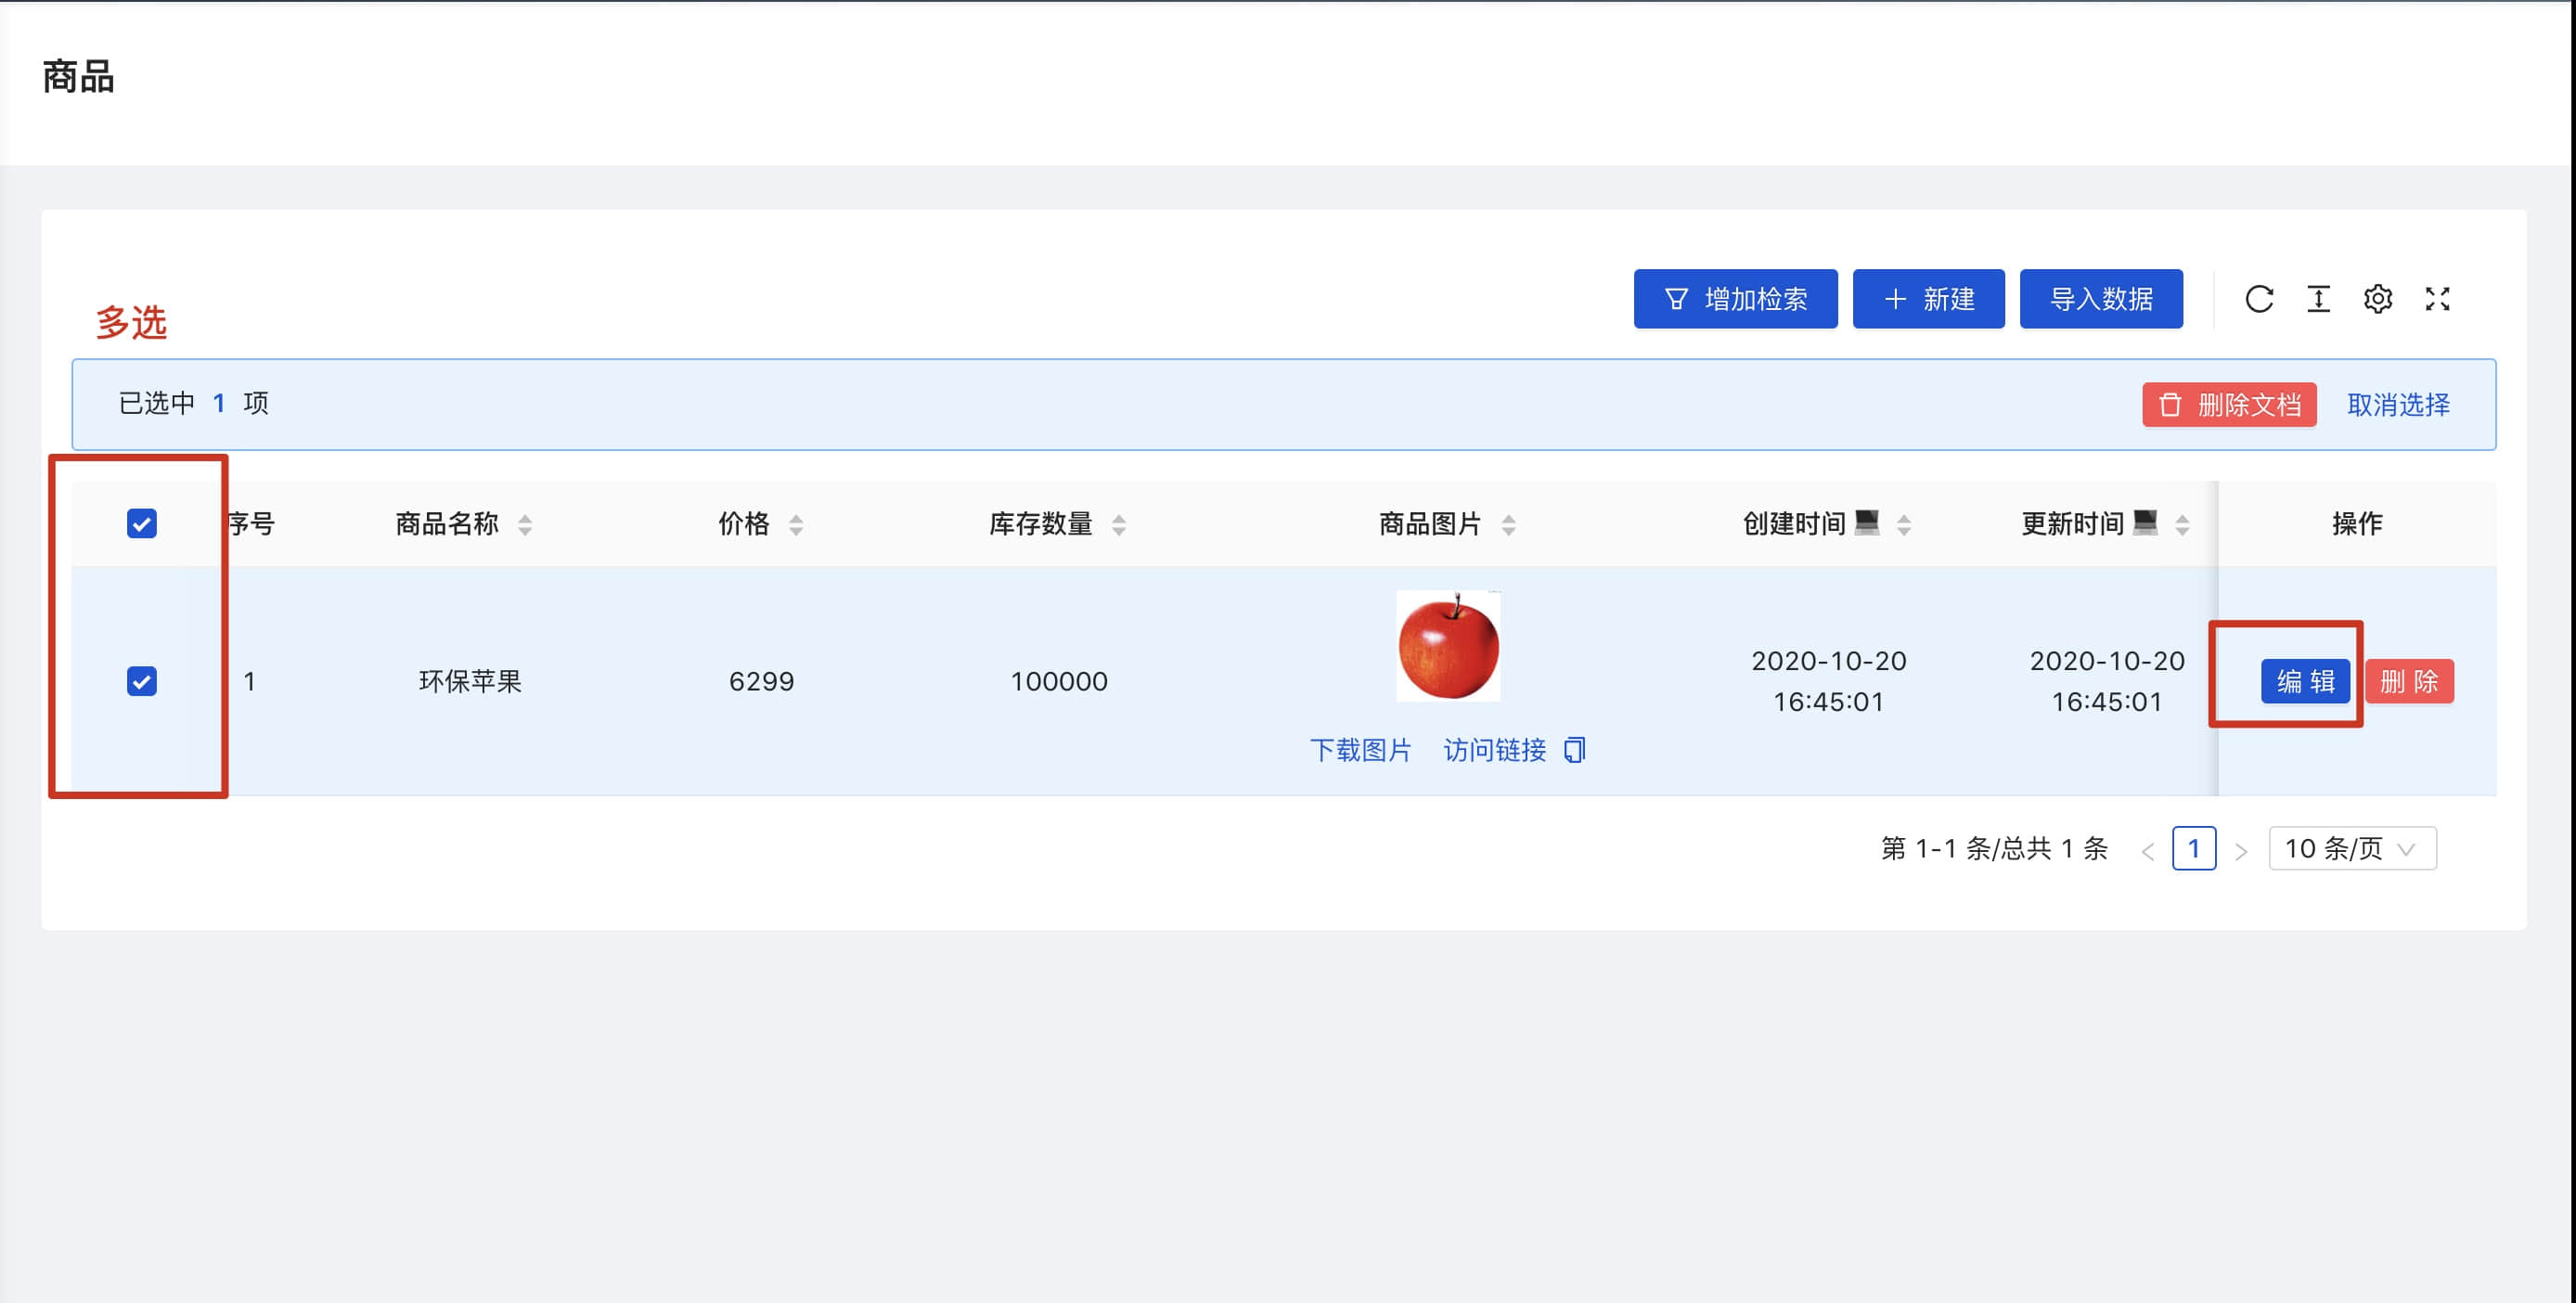Go to next page arrow
The width and height of the screenshot is (2576, 1303).
pyautogui.click(x=2241, y=851)
